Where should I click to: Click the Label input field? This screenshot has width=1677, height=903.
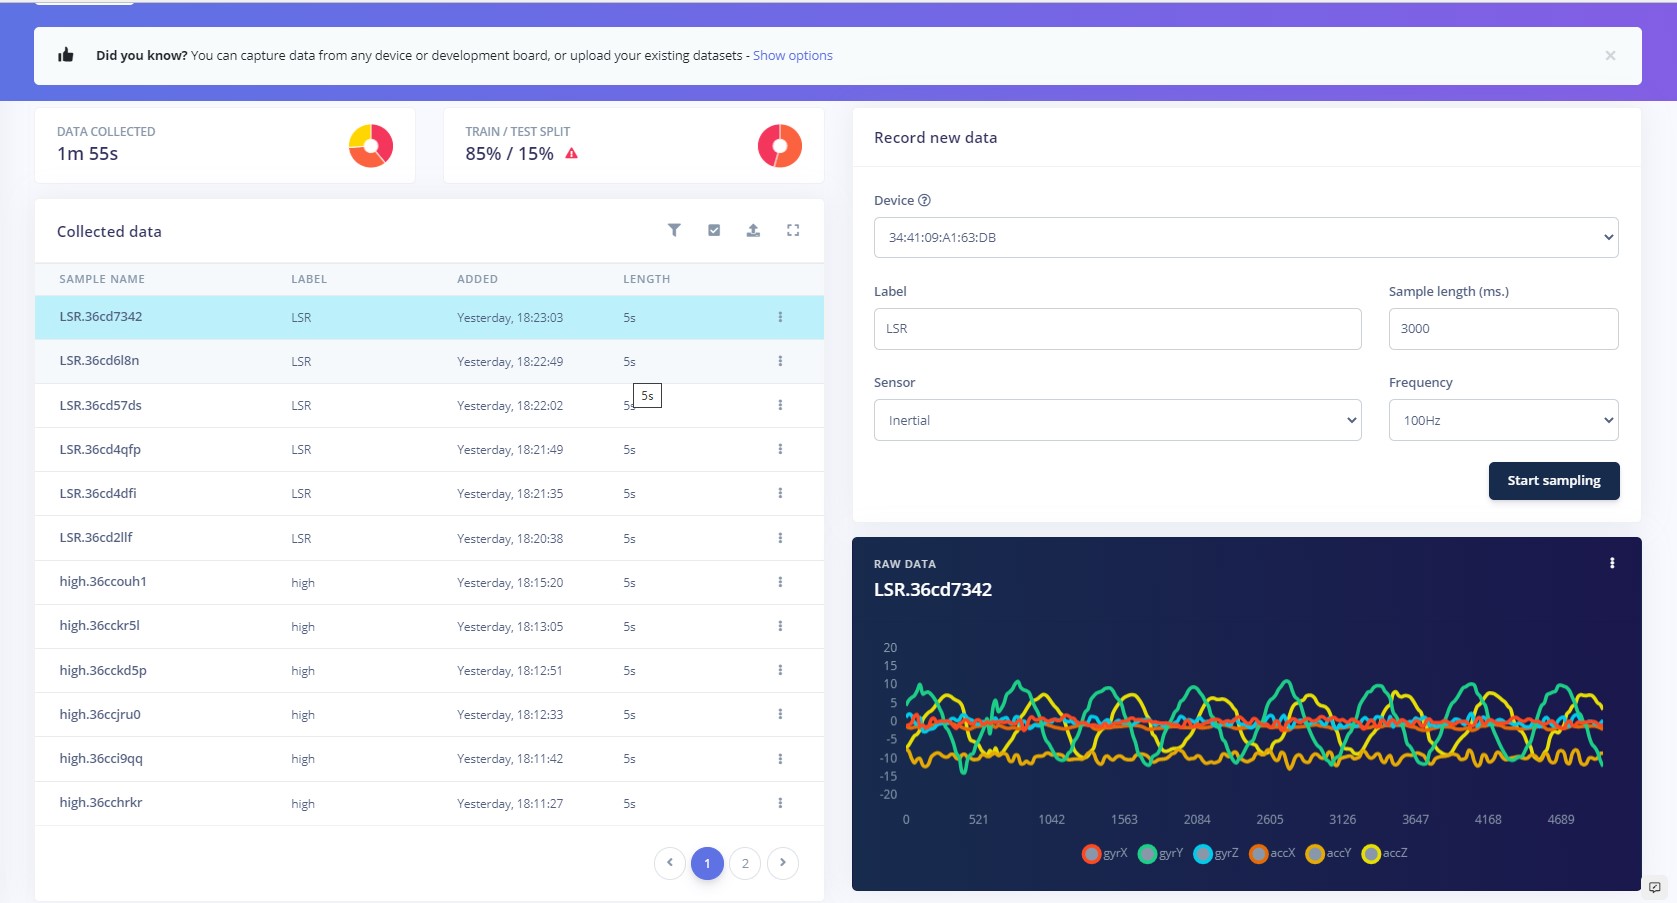click(x=1118, y=329)
